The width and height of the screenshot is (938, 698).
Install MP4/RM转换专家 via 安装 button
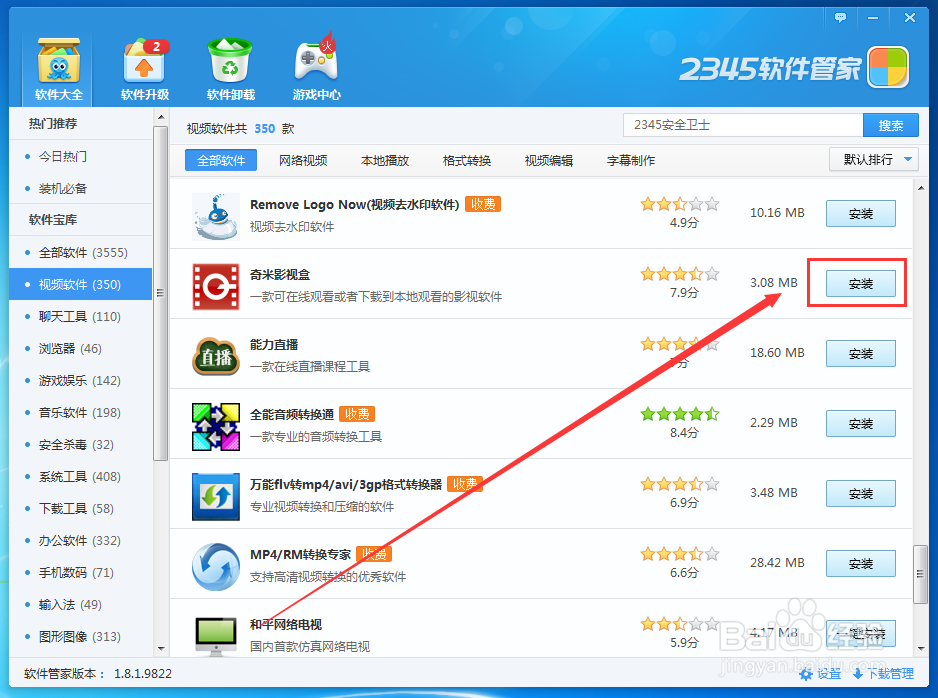(861, 563)
